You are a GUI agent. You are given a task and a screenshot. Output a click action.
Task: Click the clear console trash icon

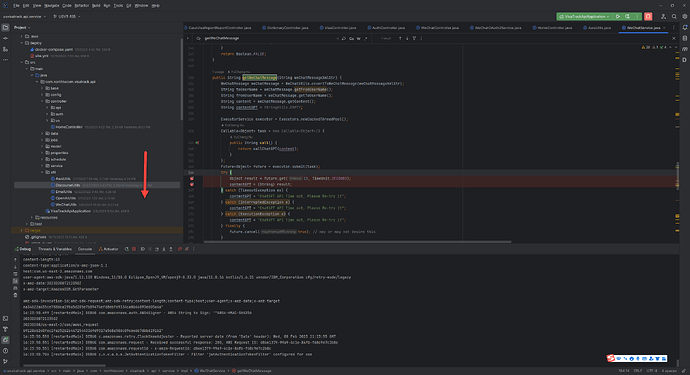[15, 295]
